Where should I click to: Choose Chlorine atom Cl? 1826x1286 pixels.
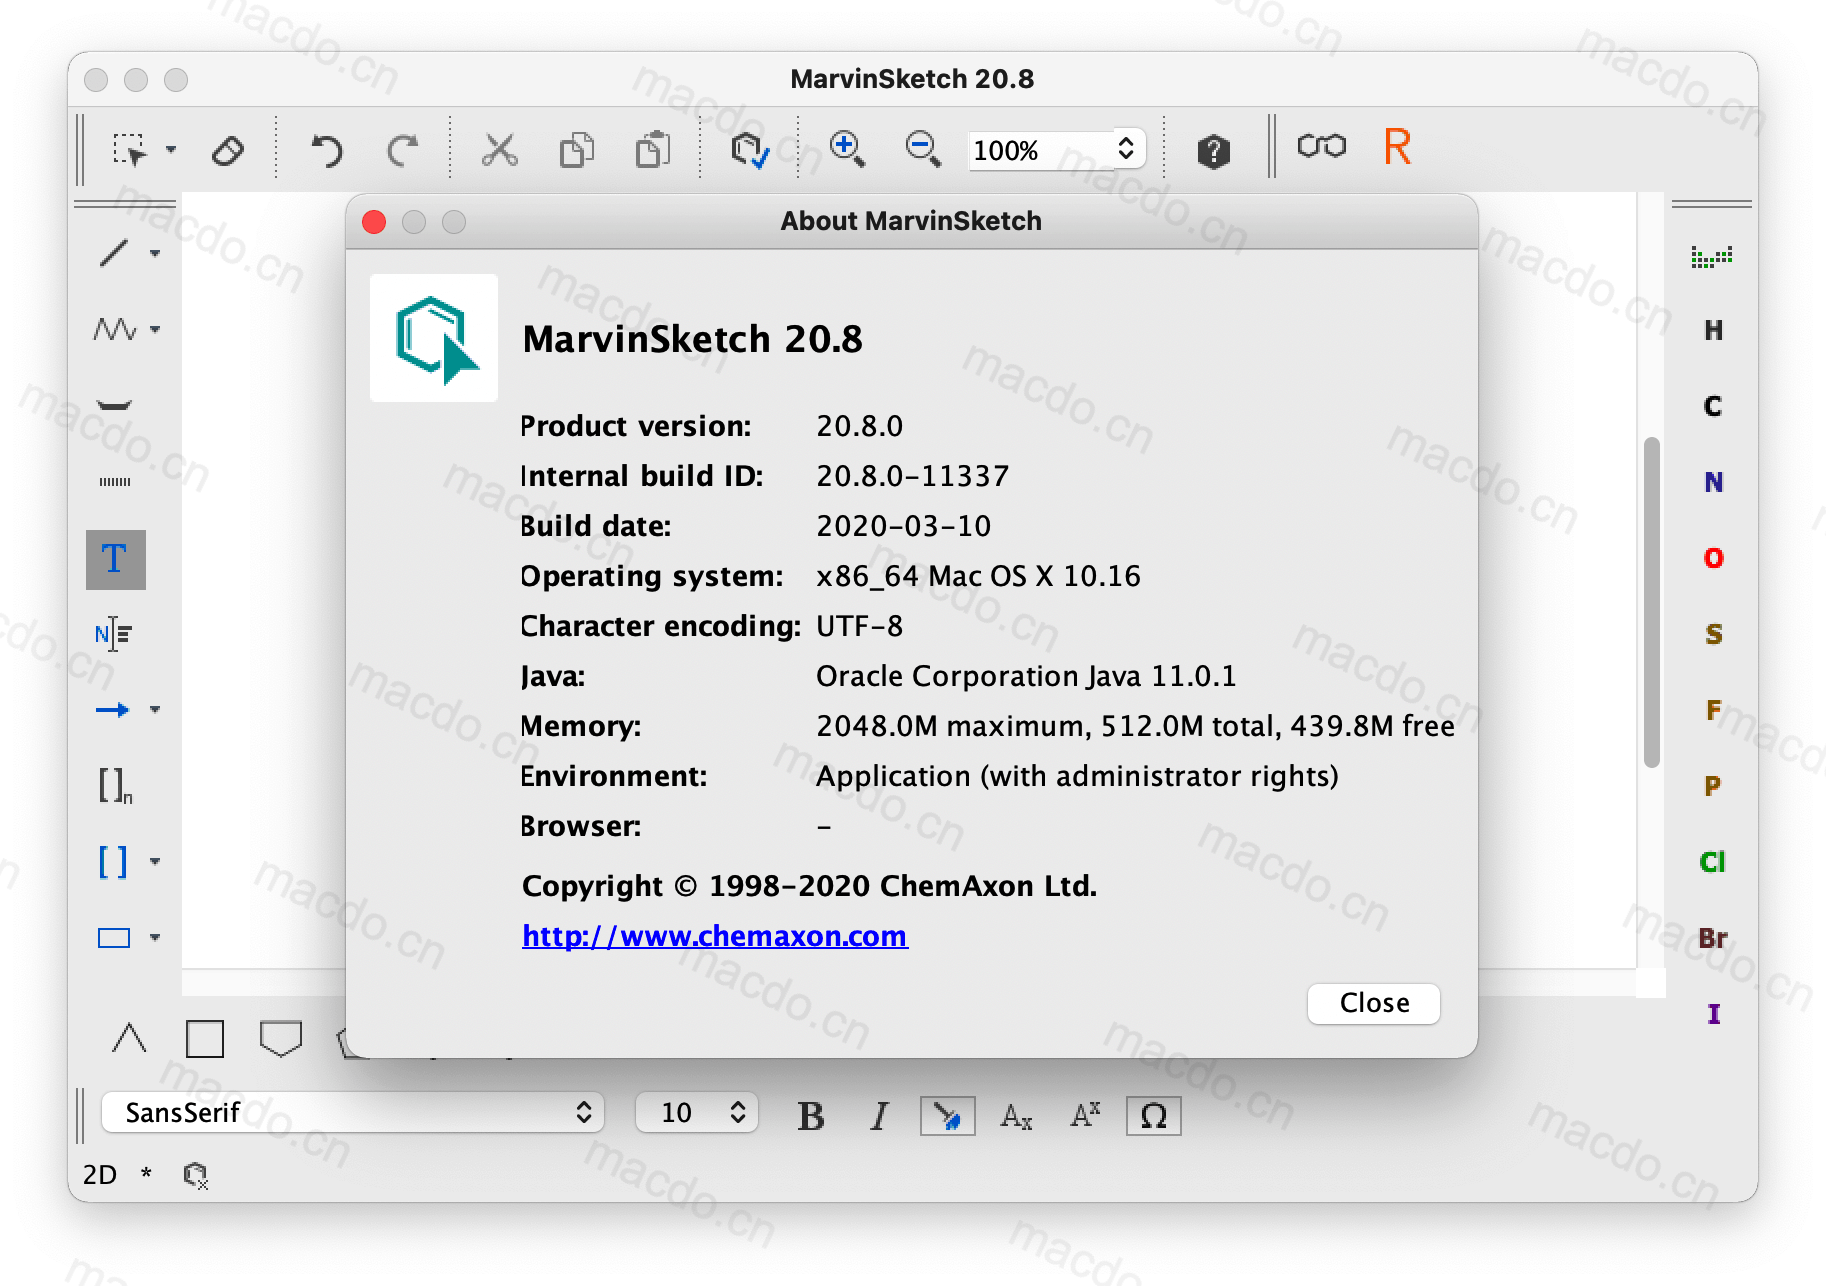(1713, 862)
